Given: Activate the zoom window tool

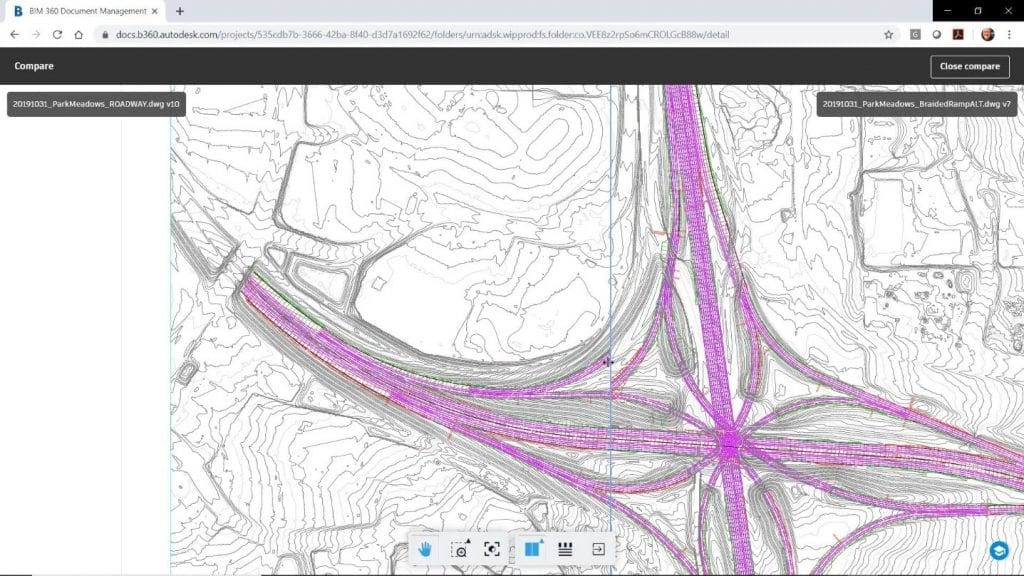Looking at the screenshot, I should [459, 549].
